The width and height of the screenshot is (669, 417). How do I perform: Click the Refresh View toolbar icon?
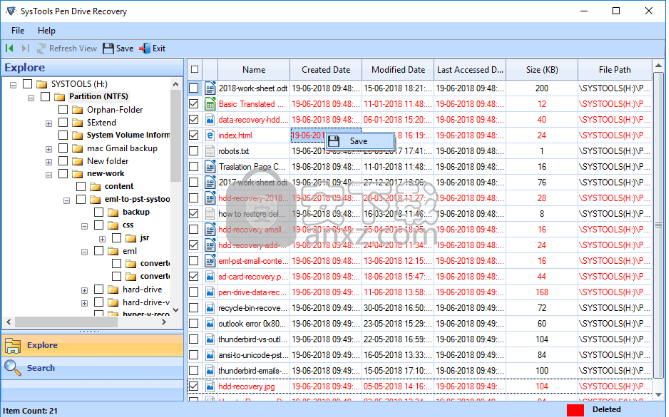pos(41,48)
